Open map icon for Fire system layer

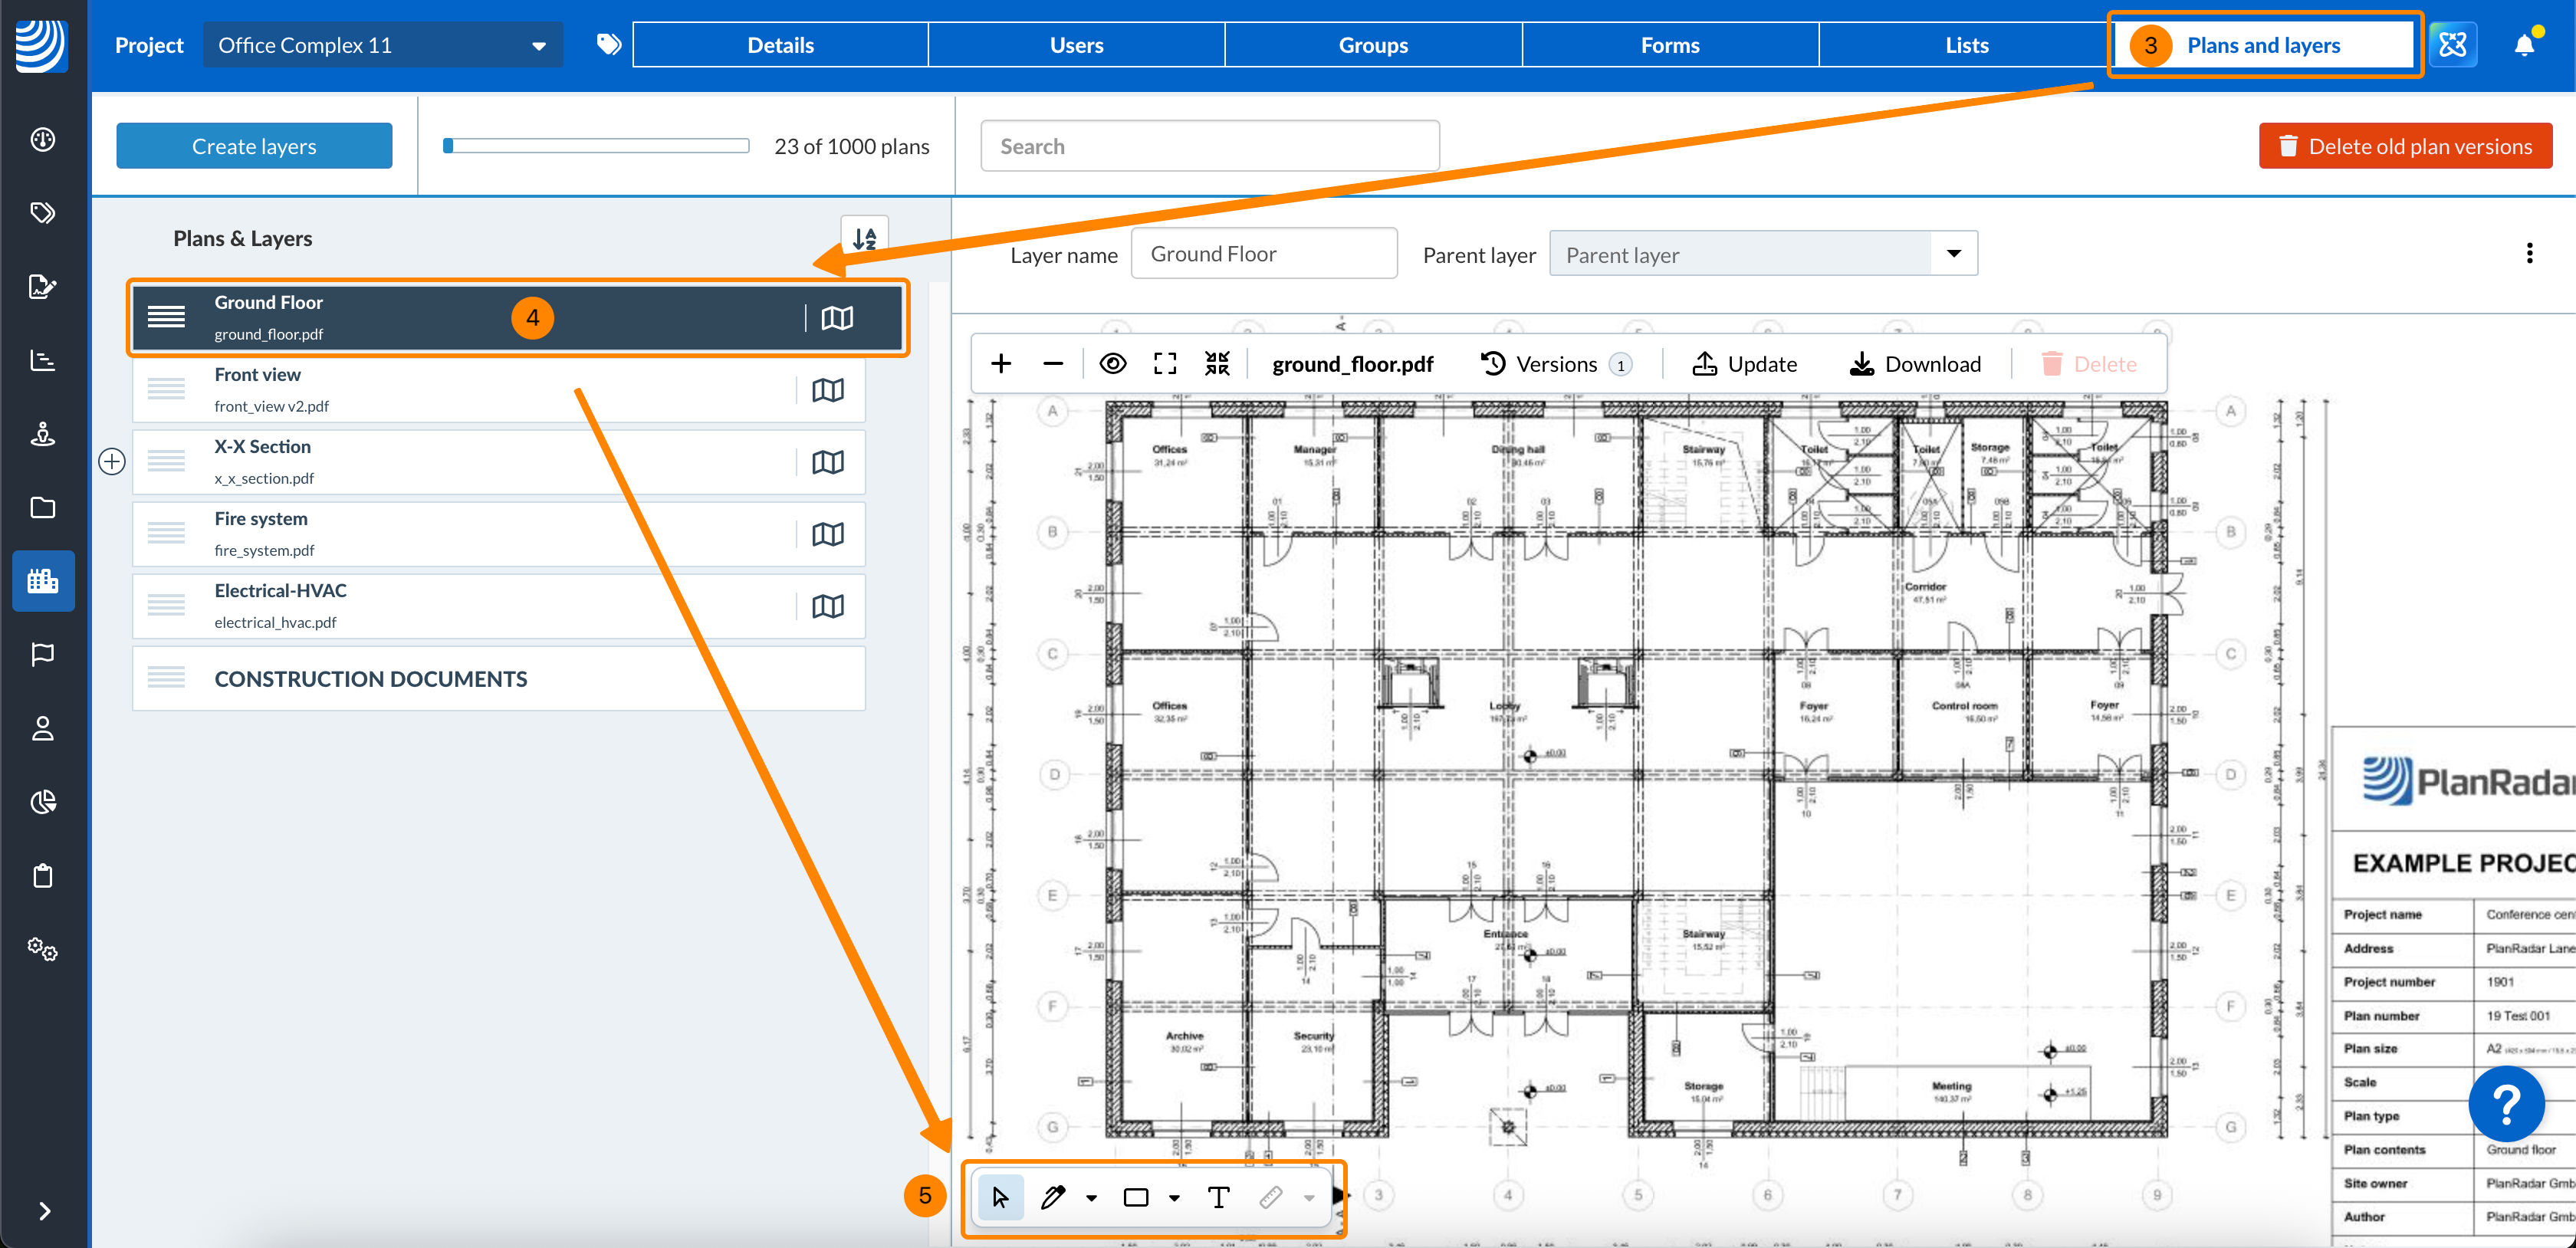pos(828,534)
